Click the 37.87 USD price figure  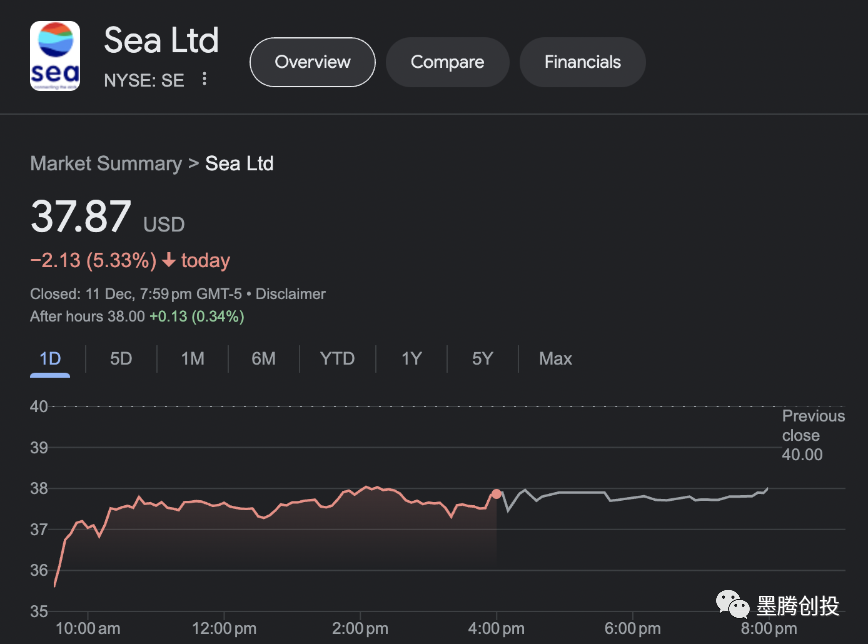coord(81,217)
